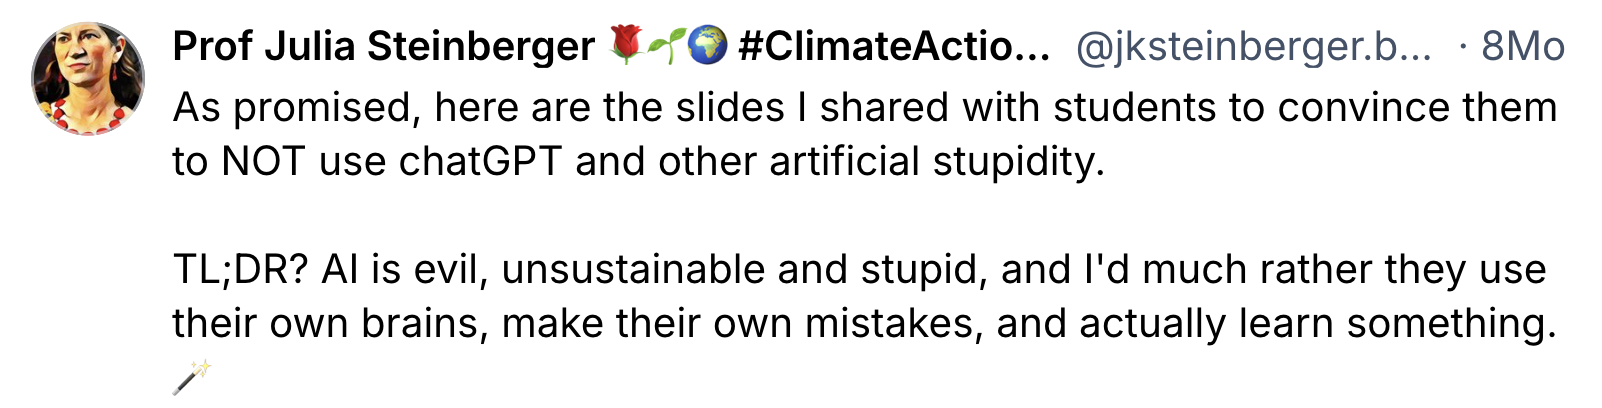Click the seedling emoji in display name

pyautogui.click(x=667, y=46)
